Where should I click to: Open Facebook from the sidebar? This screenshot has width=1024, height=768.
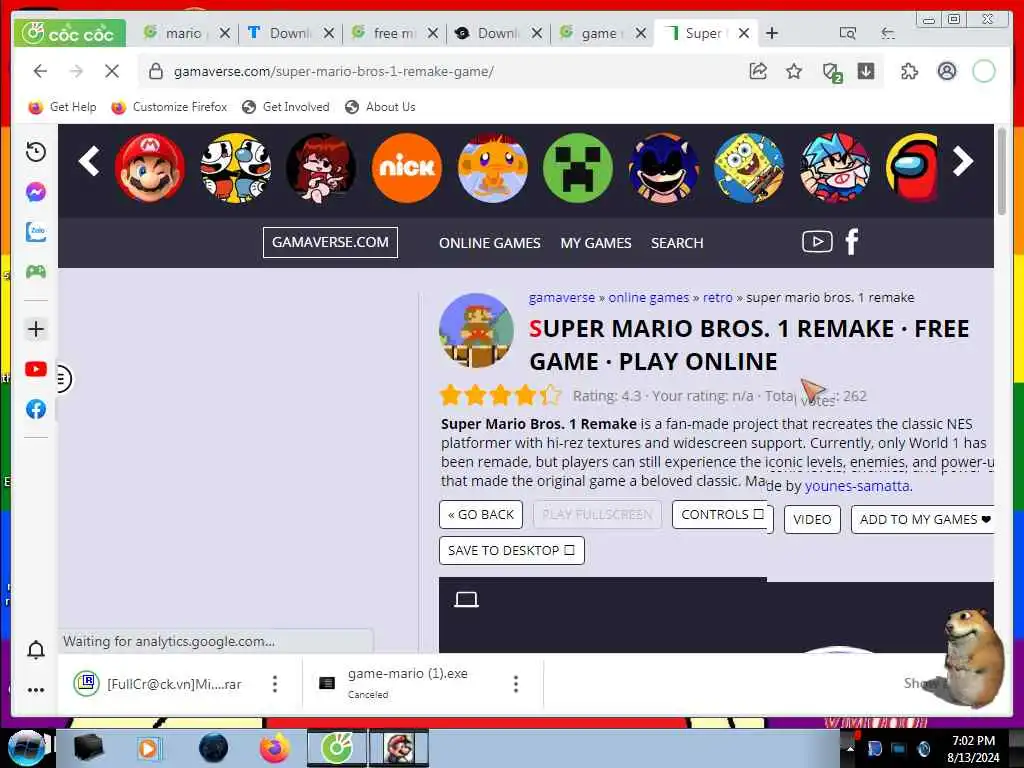(x=36, y=409)
